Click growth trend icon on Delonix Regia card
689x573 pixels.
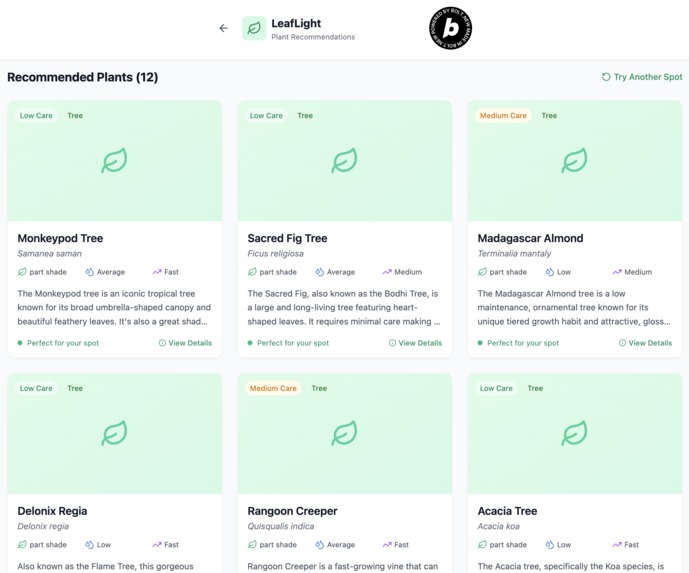(157, 545)
